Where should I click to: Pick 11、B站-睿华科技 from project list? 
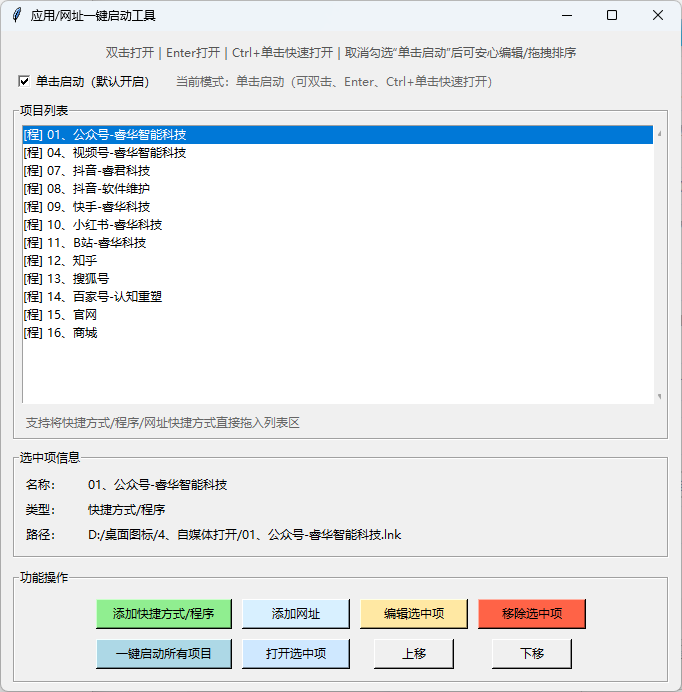tap(84, 243)
